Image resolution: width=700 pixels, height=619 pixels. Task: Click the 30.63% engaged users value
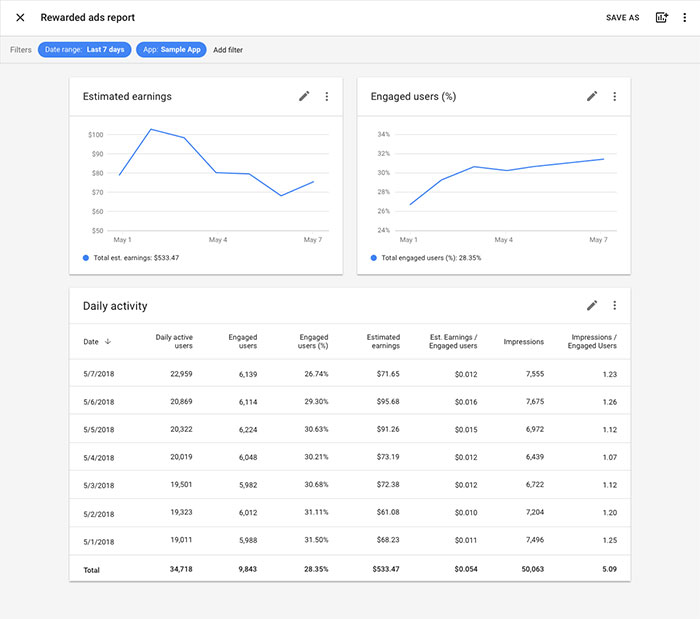[x=316, y=429]
